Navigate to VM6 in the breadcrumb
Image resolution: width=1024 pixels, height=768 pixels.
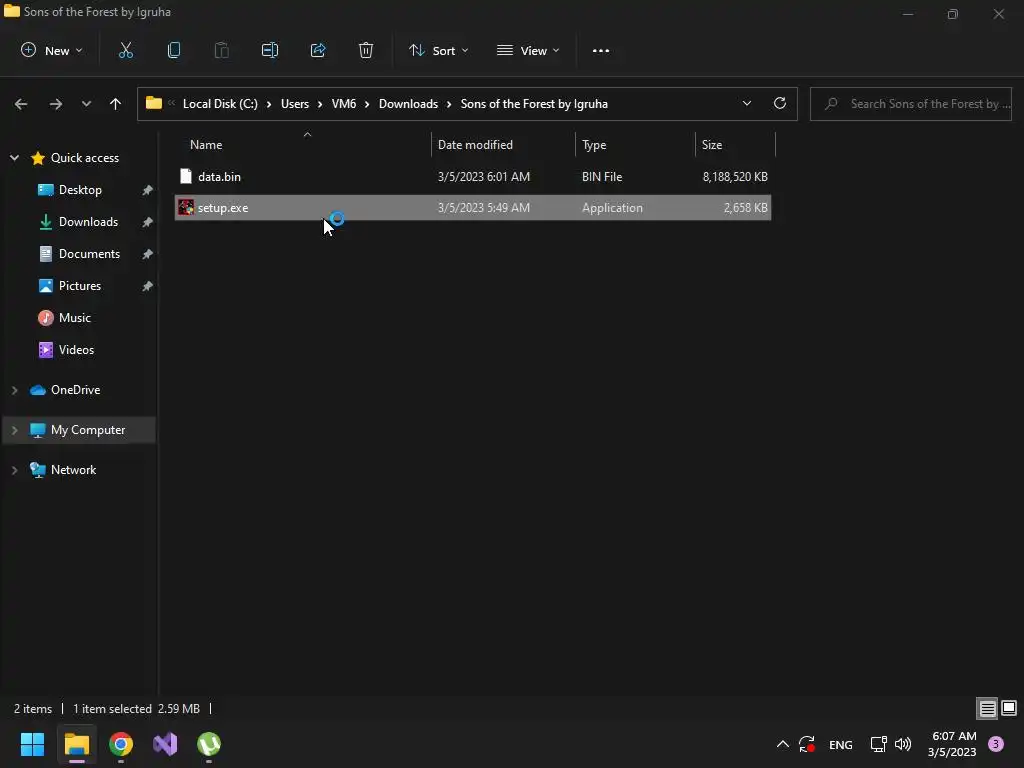(344, 104)
